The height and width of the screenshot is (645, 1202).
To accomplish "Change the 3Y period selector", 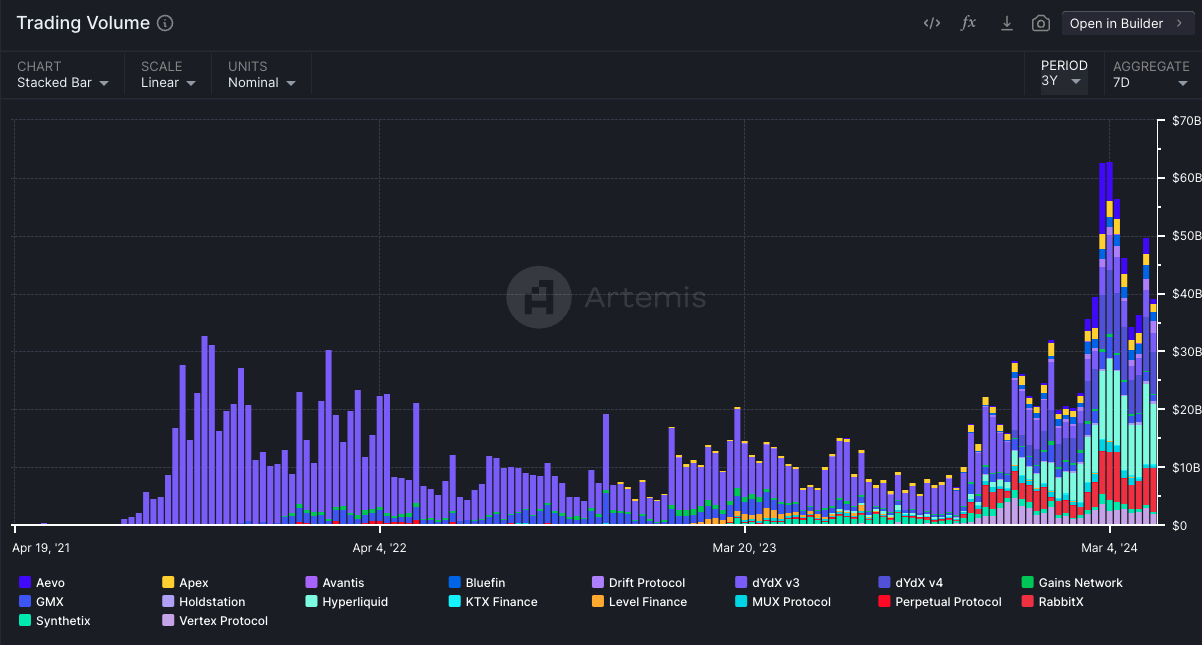I will pyautogui.click(x=1063, y=82).
